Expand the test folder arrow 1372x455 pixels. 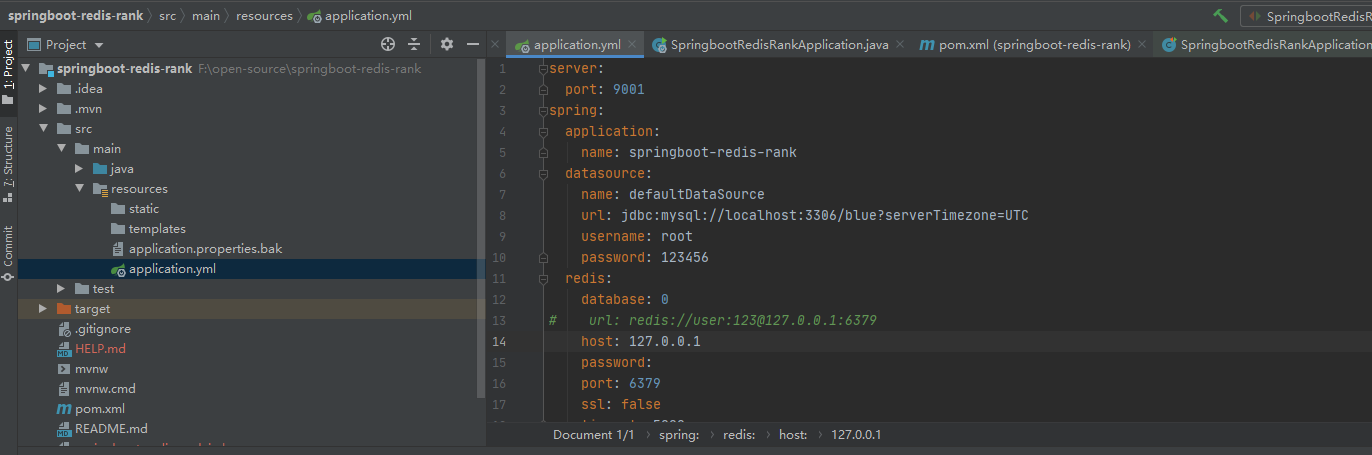(61, 288)
